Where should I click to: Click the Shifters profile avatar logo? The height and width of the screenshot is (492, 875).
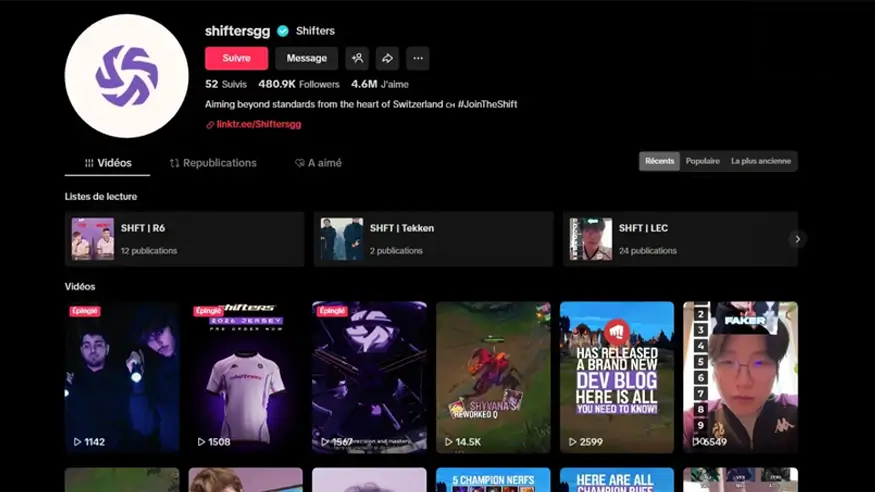click(x=127, y=76)
